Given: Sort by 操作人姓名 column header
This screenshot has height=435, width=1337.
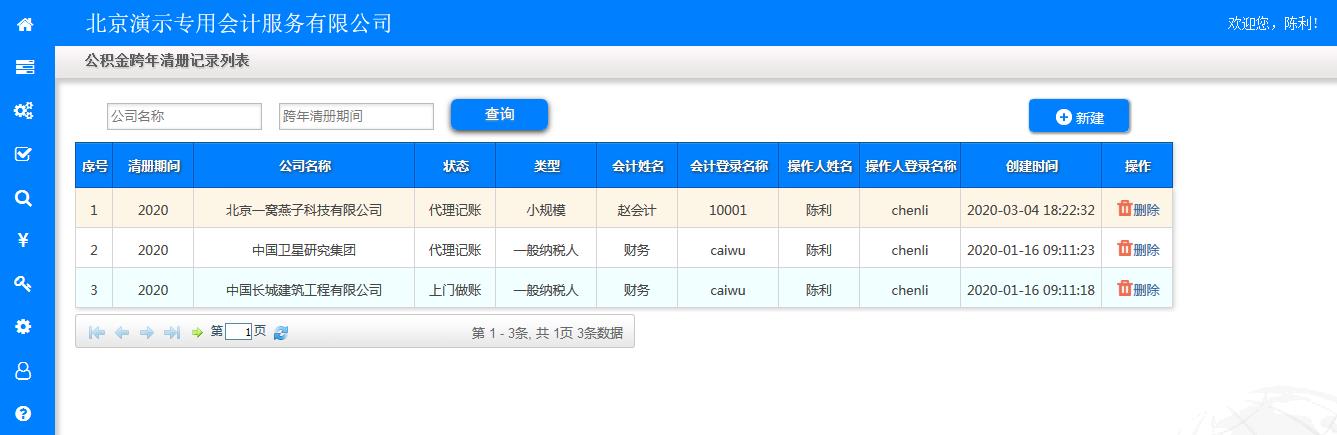Looking at the screenshot, I should (x=819, y=166).
